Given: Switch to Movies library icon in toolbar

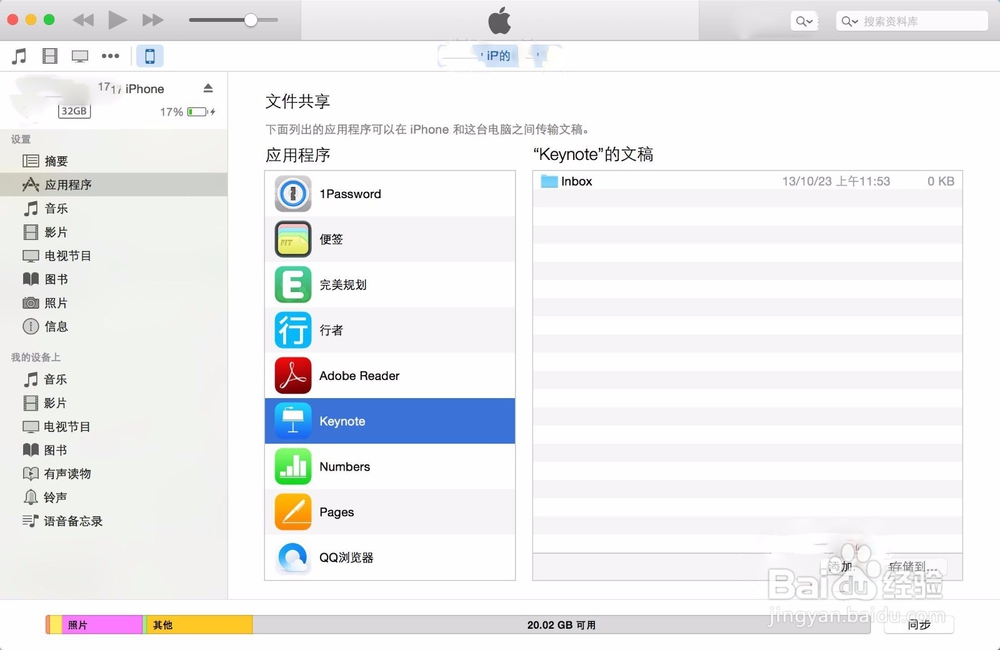Looking at the screenshot, I should coord(50,56).
